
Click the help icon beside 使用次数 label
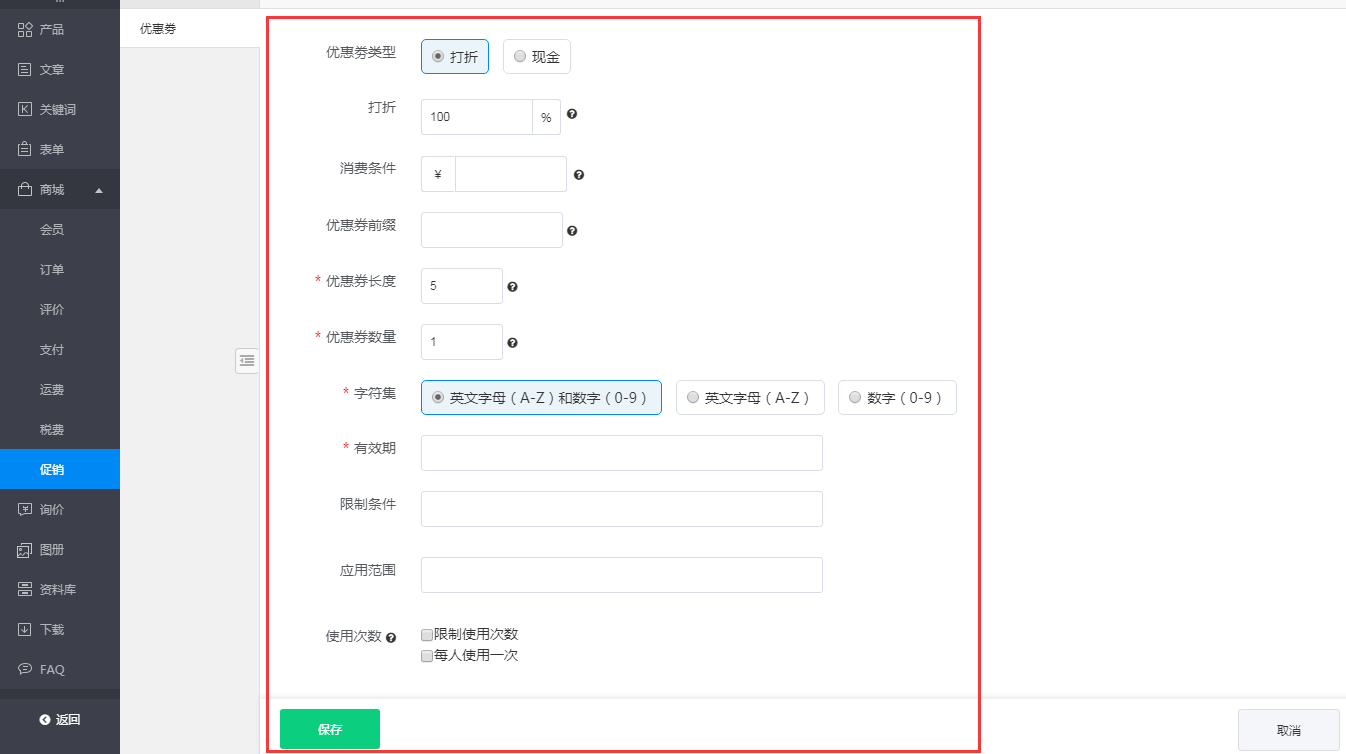tap(391, 637)
